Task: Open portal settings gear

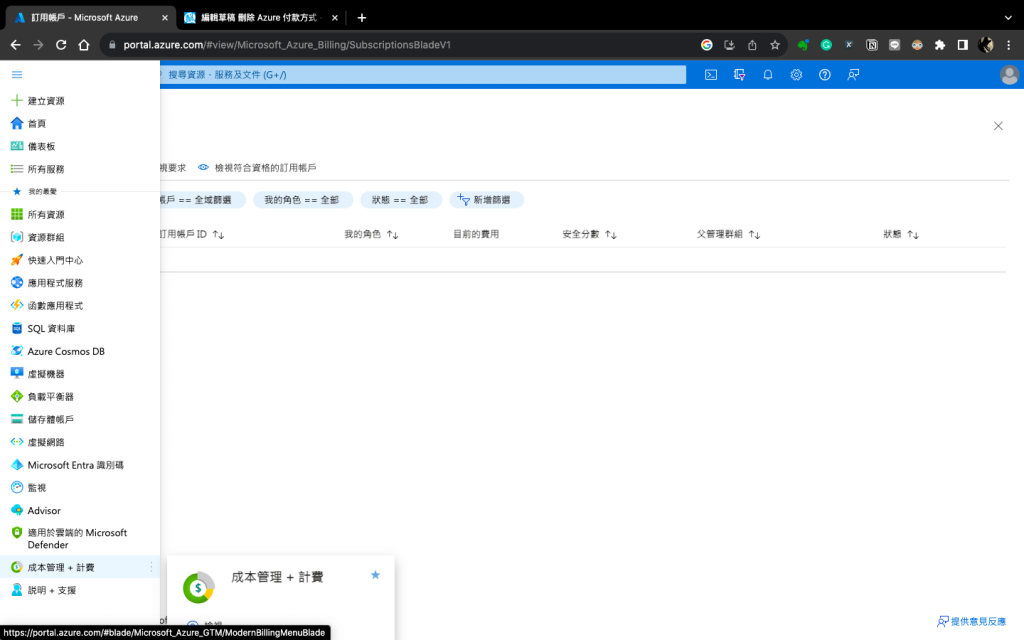Action: 796,74
